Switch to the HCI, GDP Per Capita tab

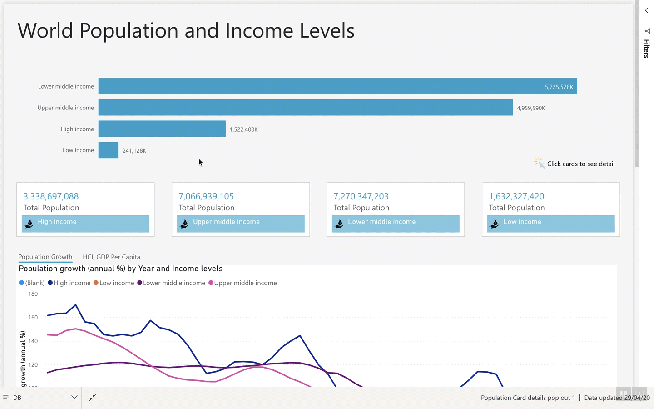pyautogui.click(x=111, y=257)
